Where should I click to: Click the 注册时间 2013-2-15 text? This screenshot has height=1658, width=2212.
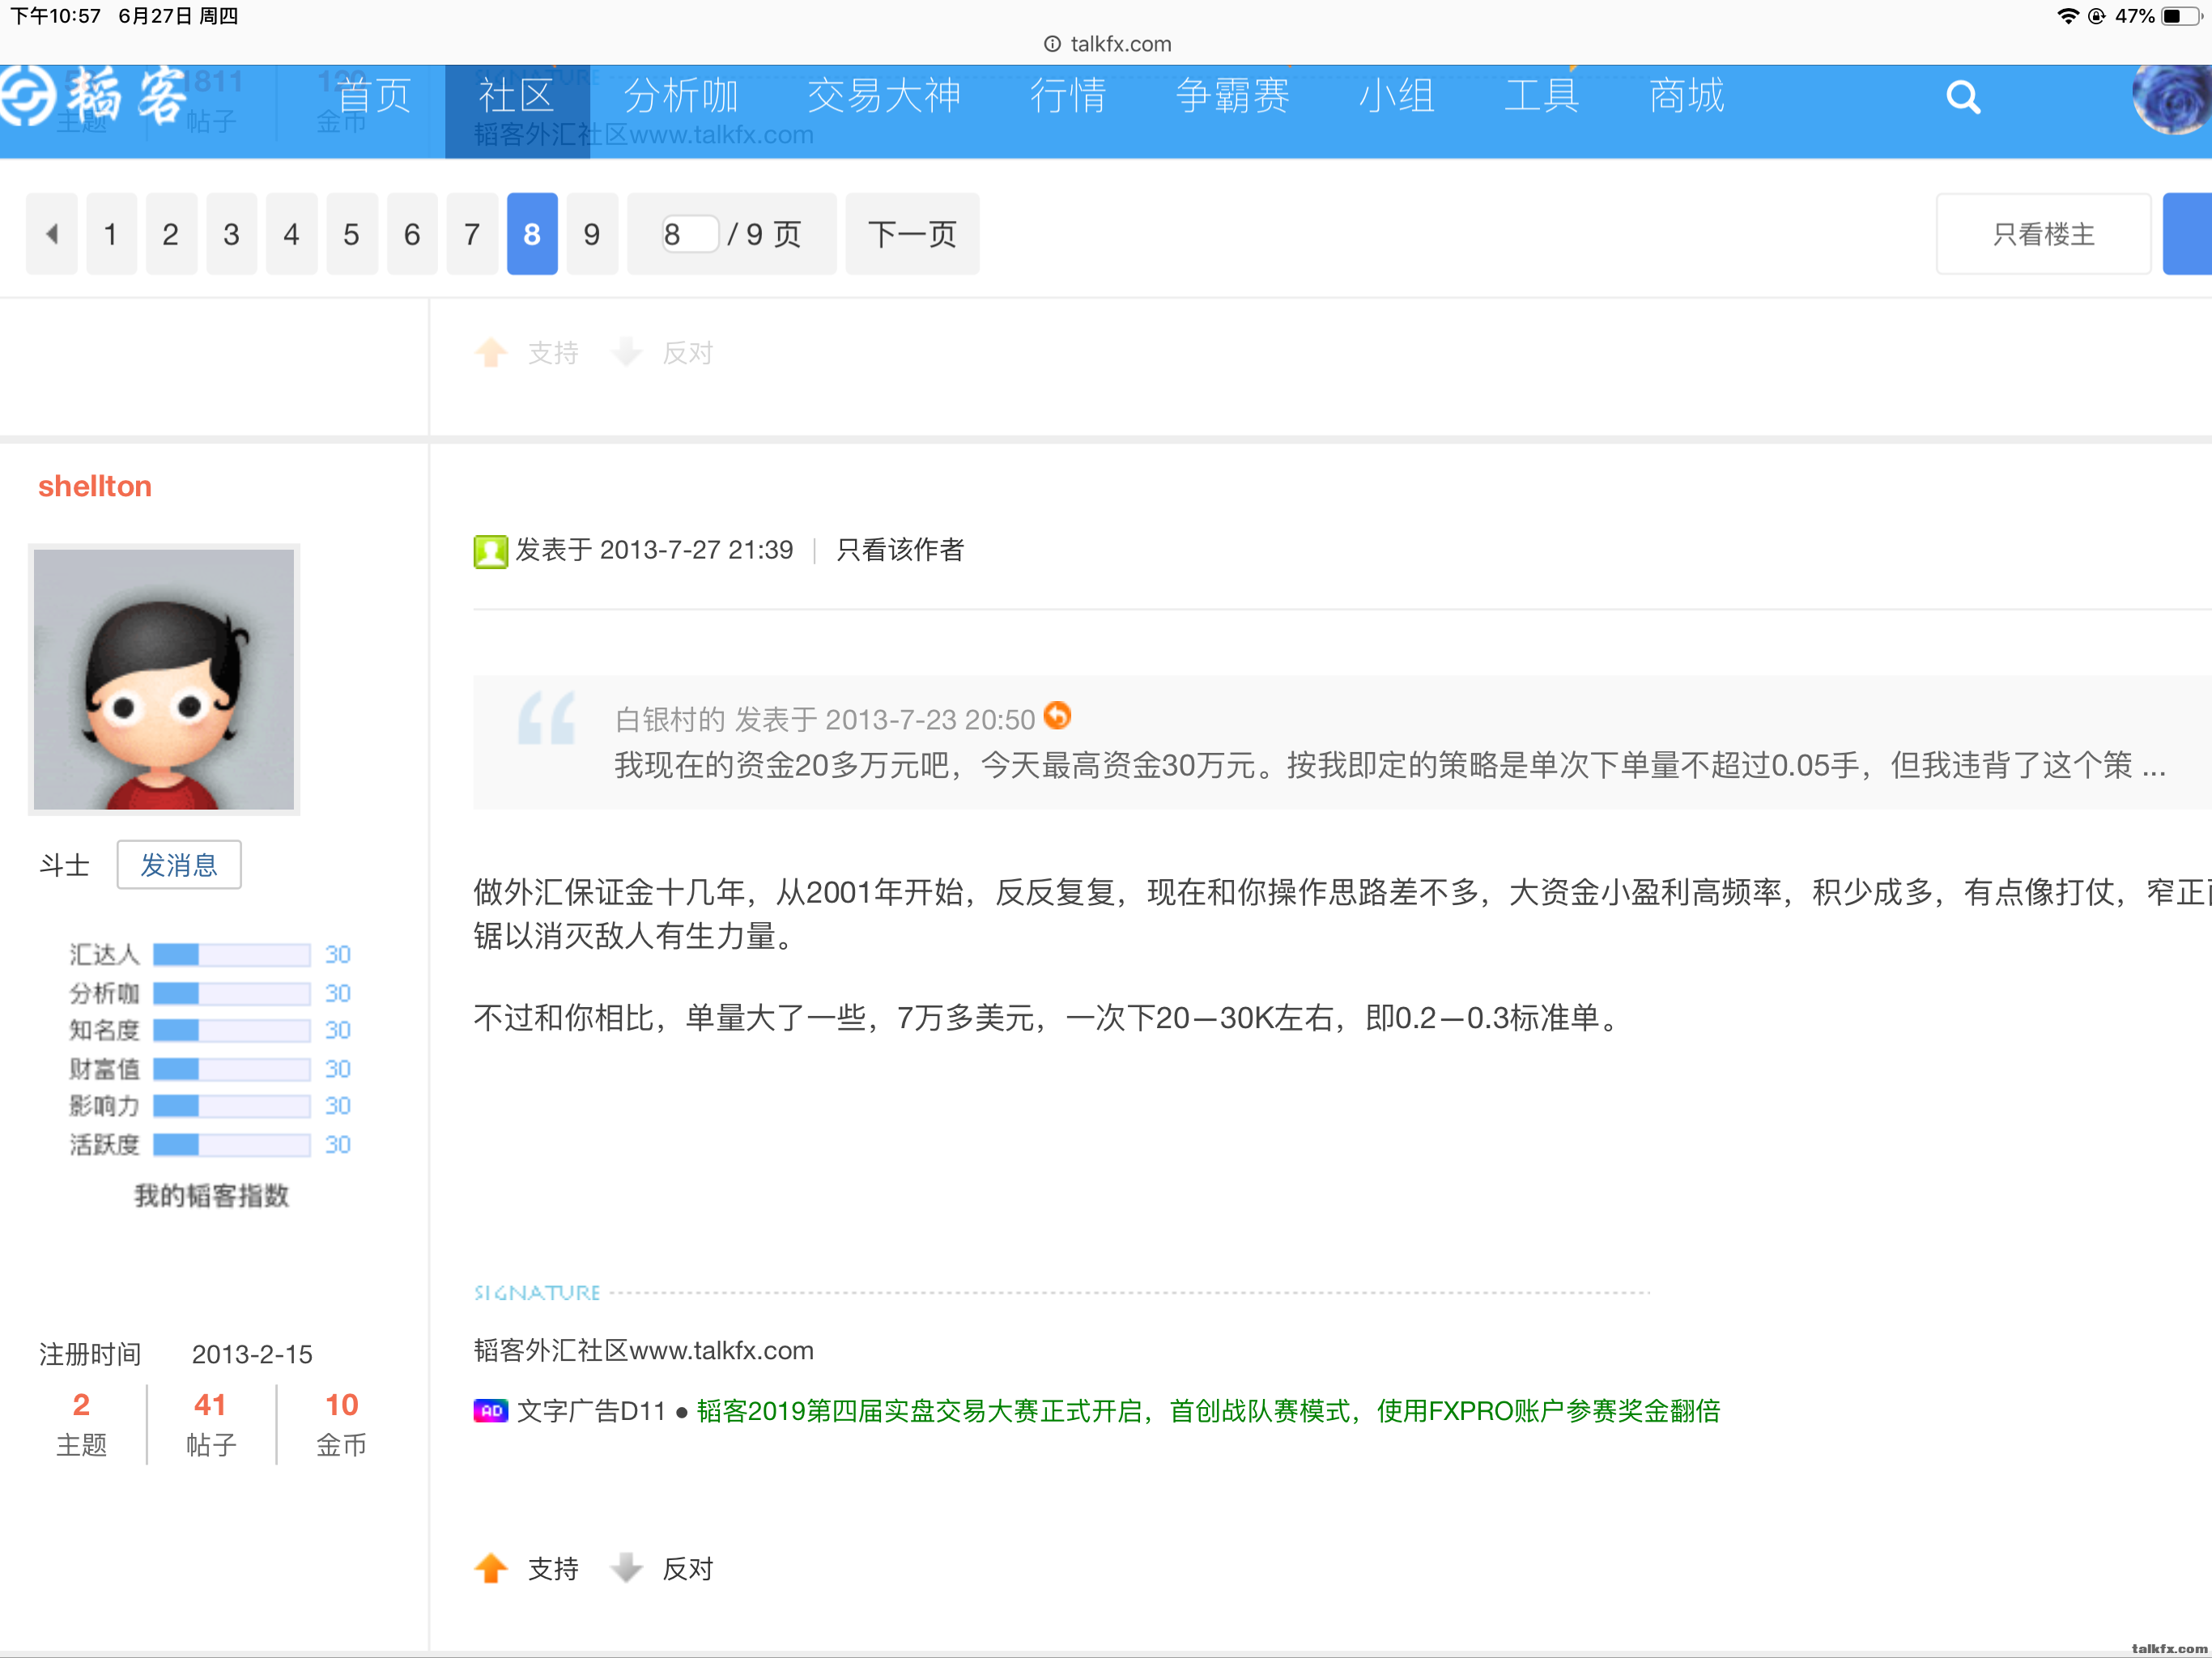pos(176,1354)
